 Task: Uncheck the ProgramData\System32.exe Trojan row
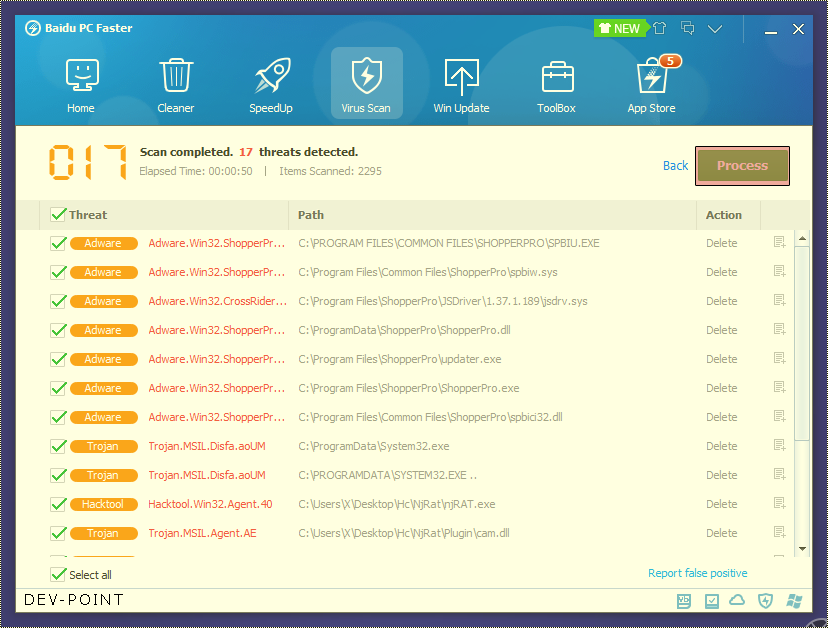pyautogui.click(x=58, y=446)
